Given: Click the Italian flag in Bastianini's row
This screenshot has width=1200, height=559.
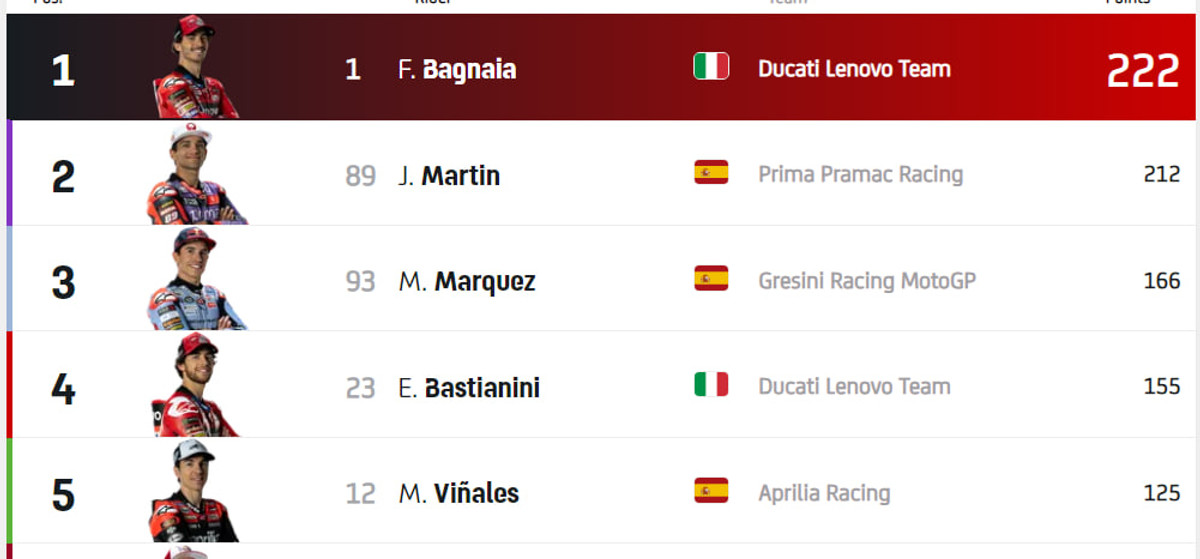Looking at the screenshot, I should tap(711, 385).
